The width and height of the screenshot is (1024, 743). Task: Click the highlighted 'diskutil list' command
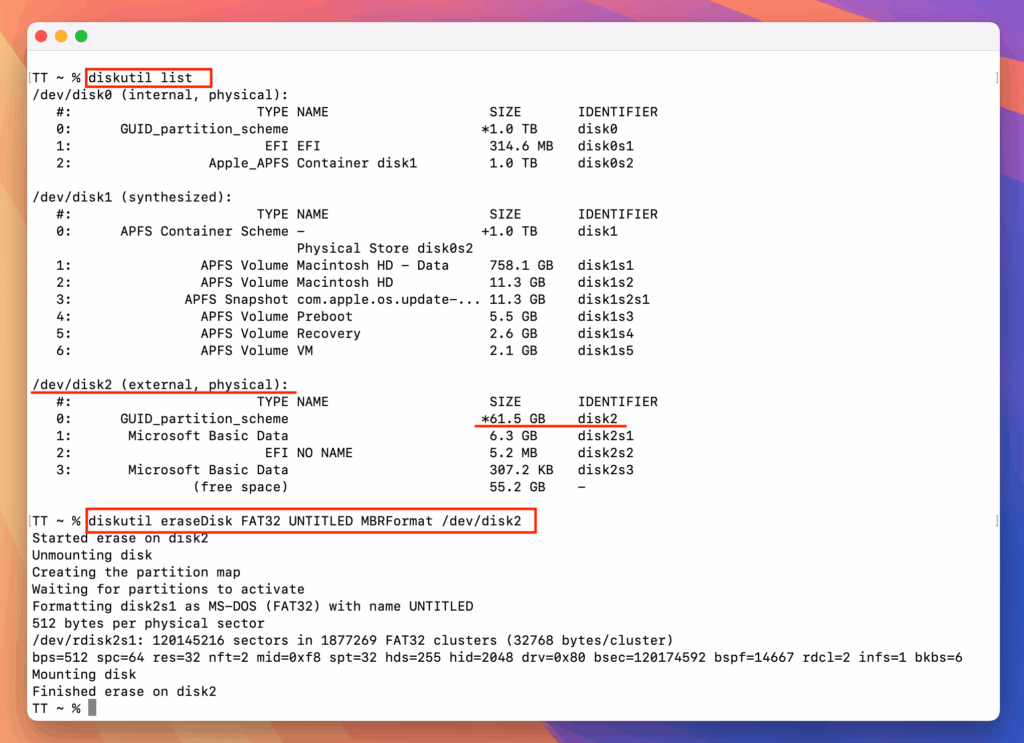pos(148,78)
